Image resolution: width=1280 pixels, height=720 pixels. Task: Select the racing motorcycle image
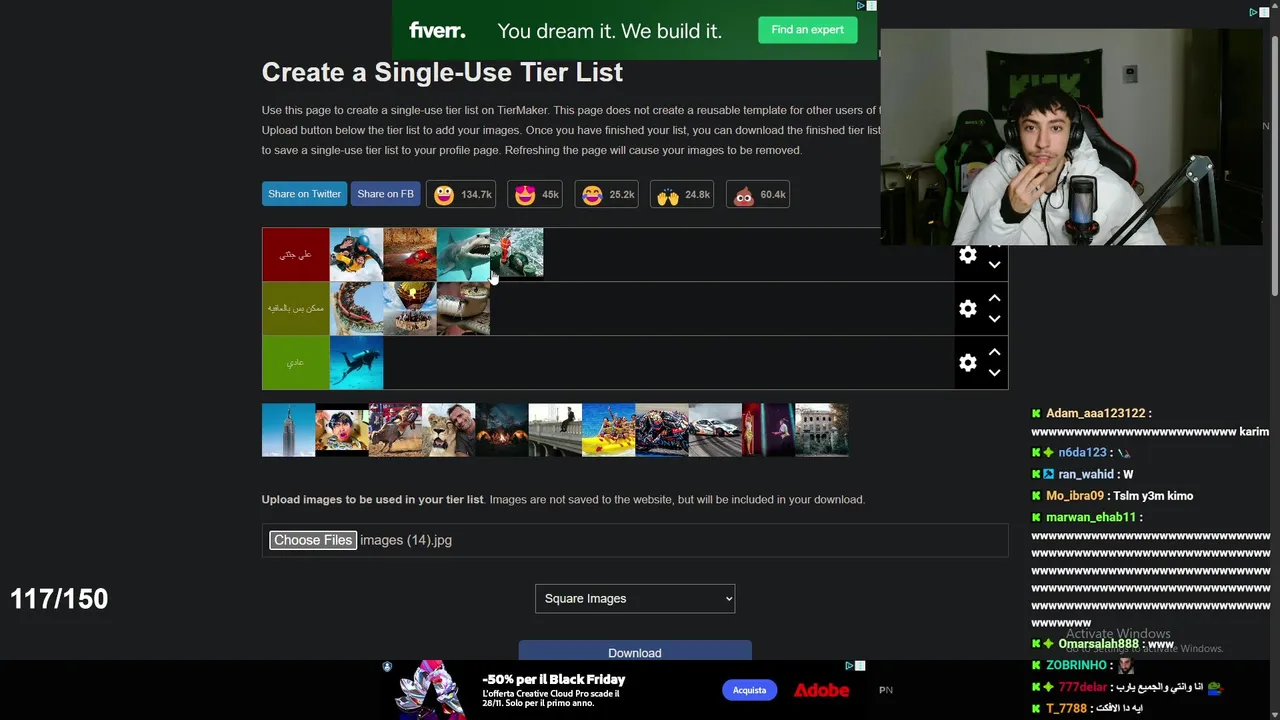(x=662, y=430)
